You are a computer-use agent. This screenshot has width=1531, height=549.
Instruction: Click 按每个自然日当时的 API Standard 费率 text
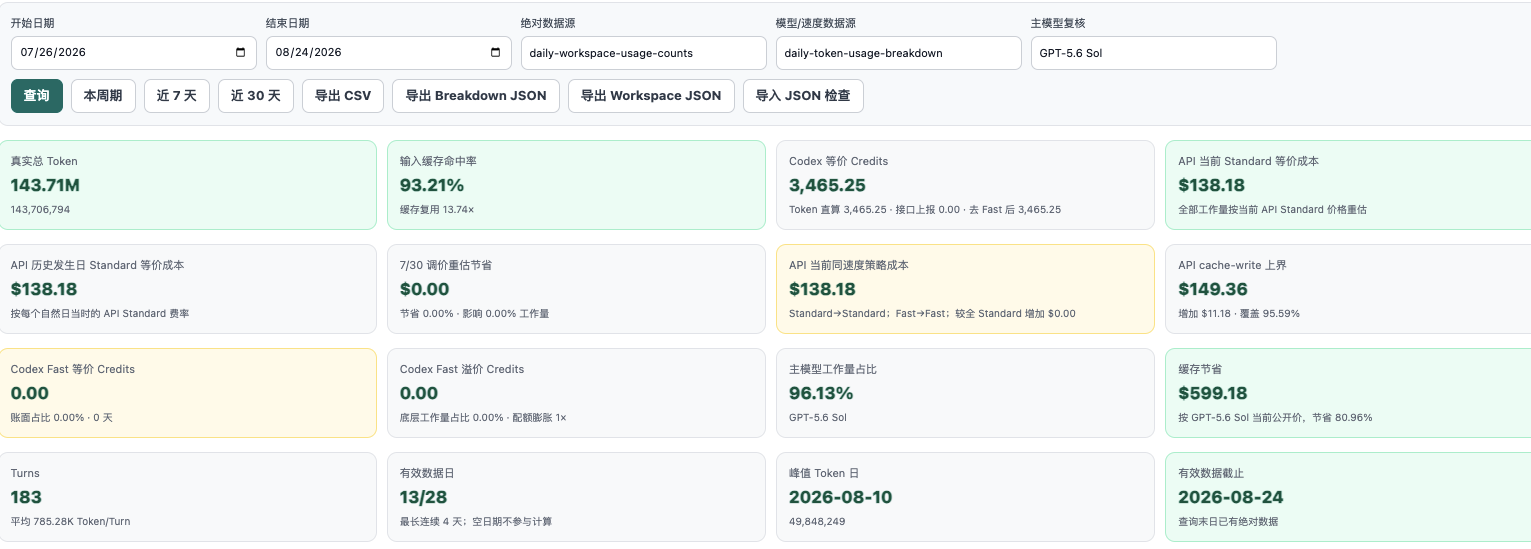[x=100, y=314]
